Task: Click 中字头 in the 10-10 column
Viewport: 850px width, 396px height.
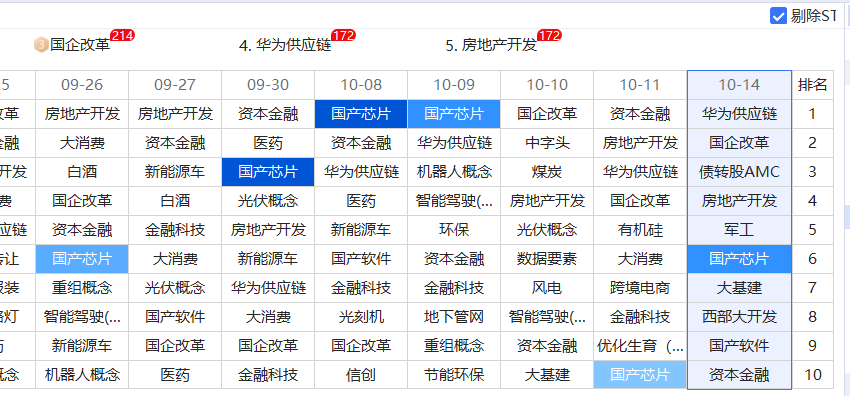Action: (547, 143)
